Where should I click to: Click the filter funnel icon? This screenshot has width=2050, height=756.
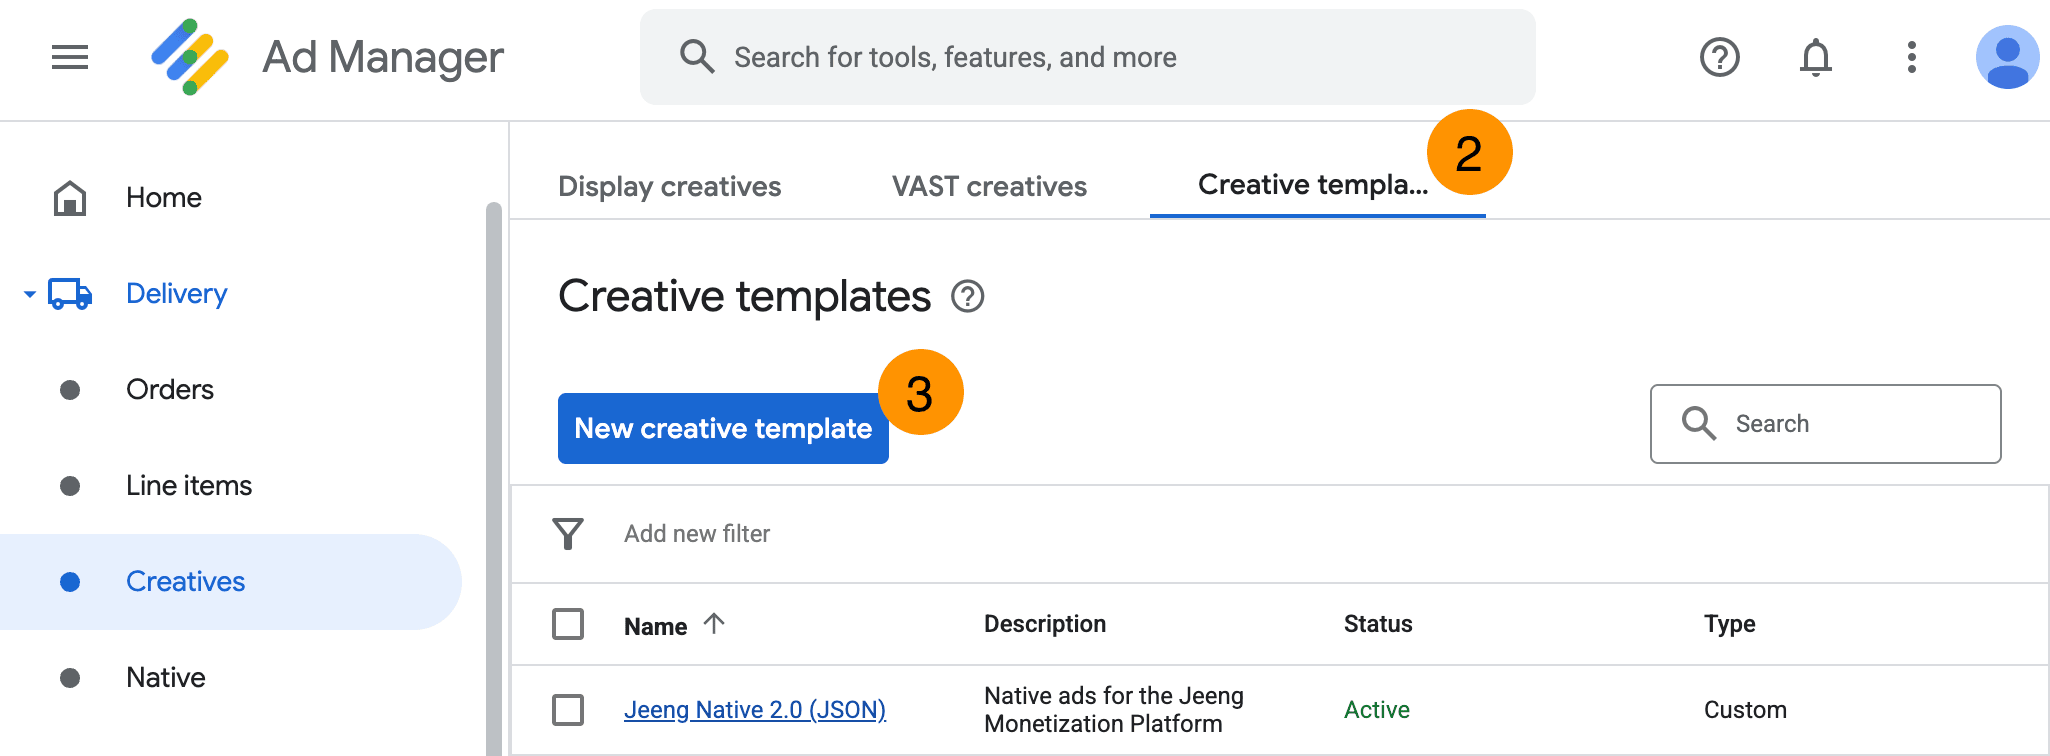[x=568, y=533]
